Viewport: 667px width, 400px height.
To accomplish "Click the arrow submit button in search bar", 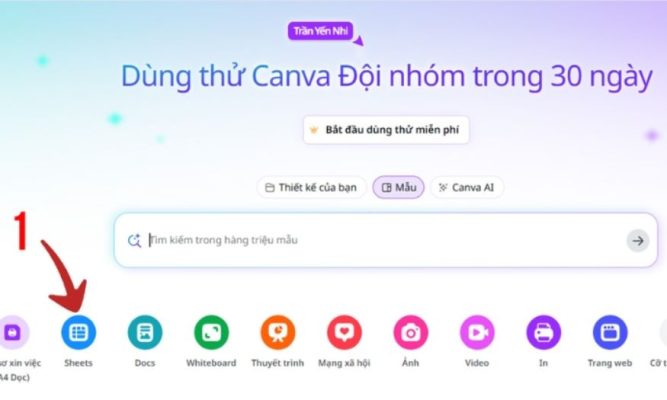I will tap(638, 241).
